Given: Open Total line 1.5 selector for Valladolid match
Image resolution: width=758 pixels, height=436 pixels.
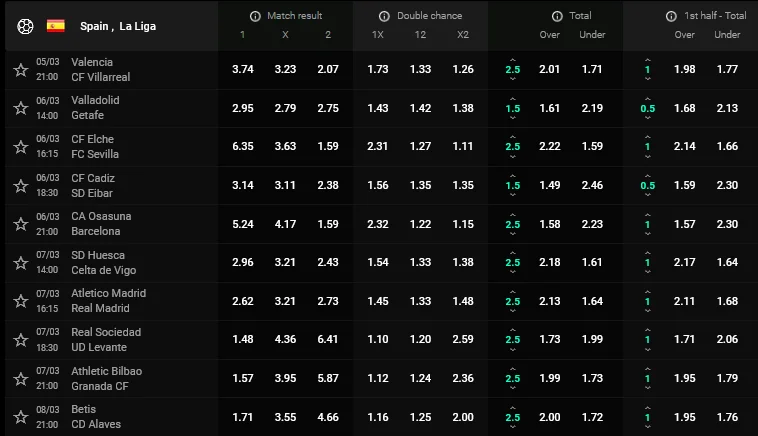Looking at the screenshot, I should [513, 108].
